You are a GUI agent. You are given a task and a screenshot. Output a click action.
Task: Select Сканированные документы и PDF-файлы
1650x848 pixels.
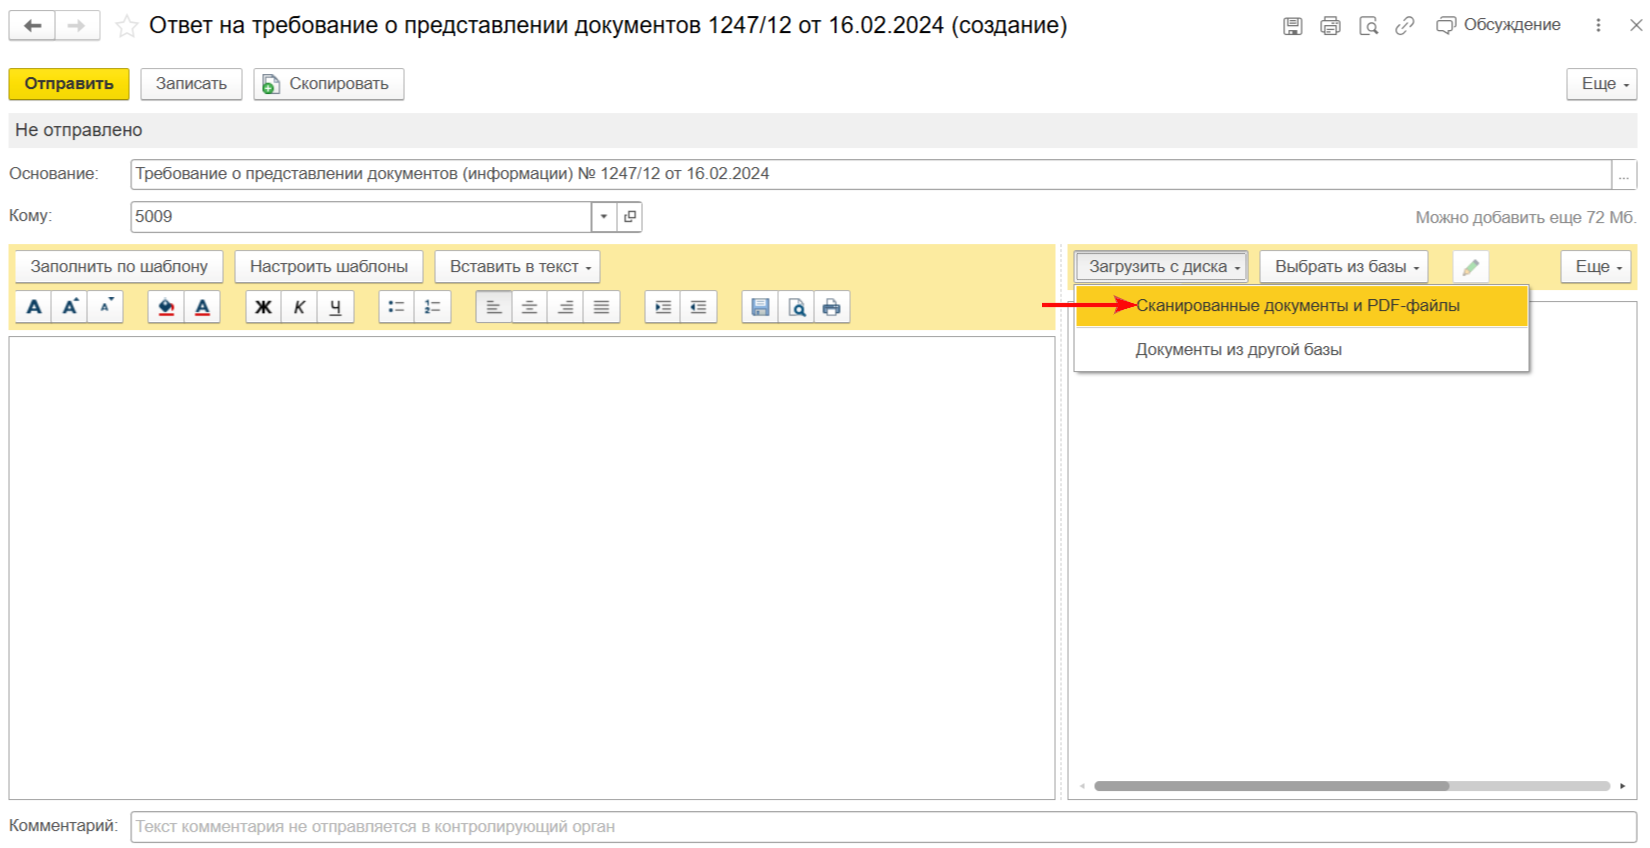tap(1302, 306)
